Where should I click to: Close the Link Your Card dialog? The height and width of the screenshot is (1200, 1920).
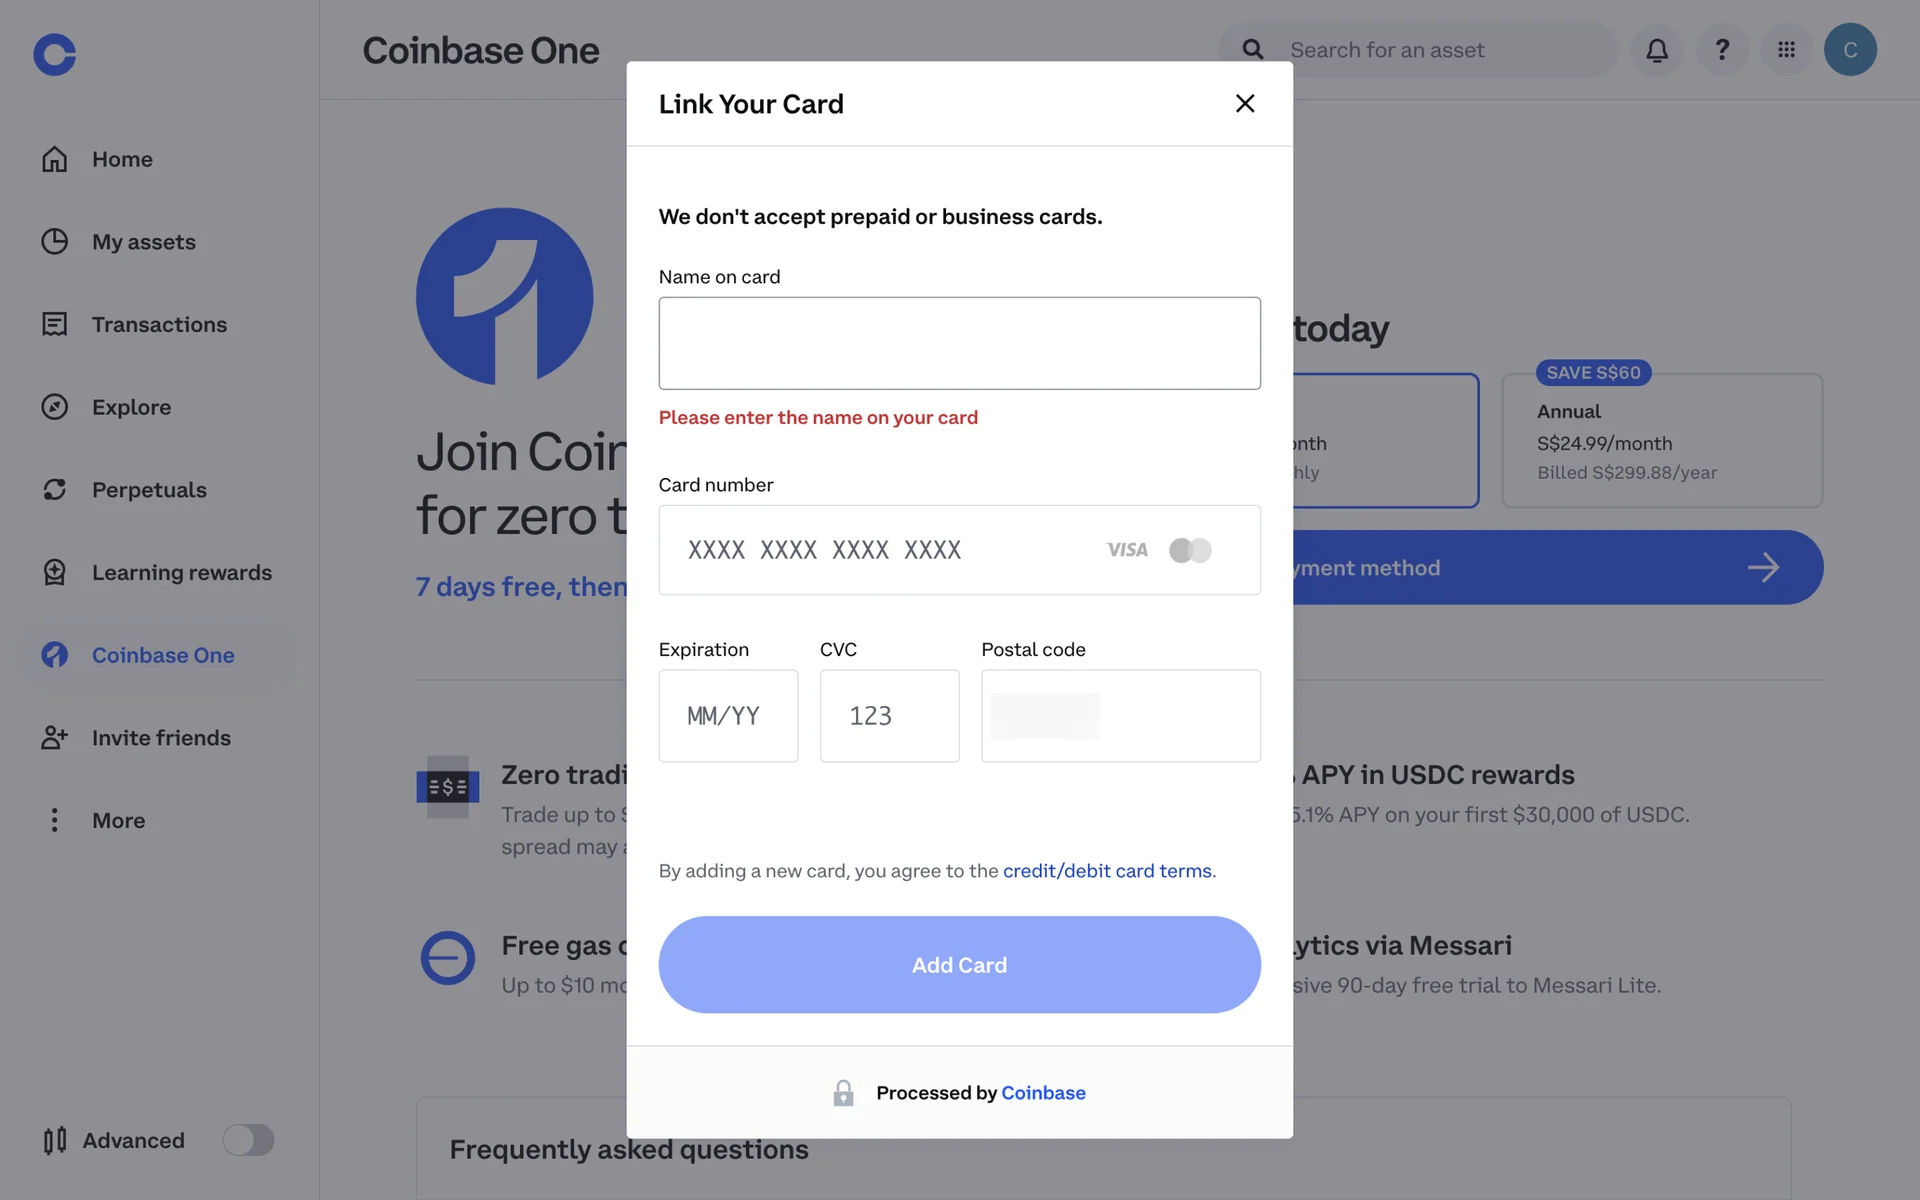tap(1245, 103)
